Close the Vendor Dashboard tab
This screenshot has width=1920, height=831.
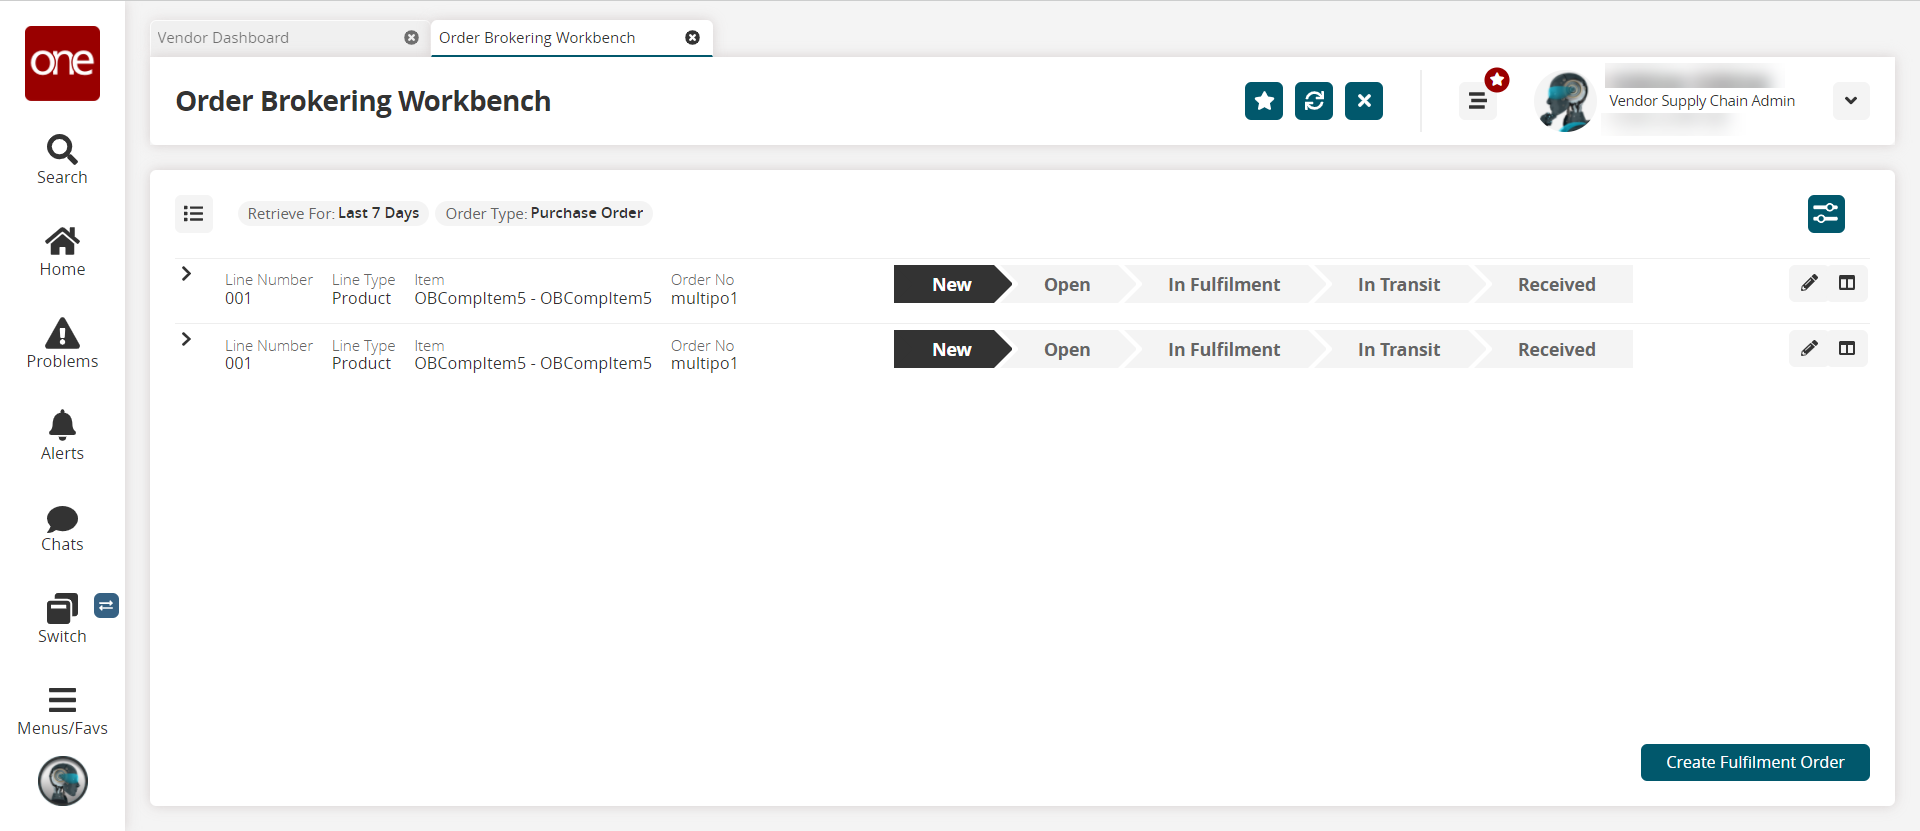[411, 38]
